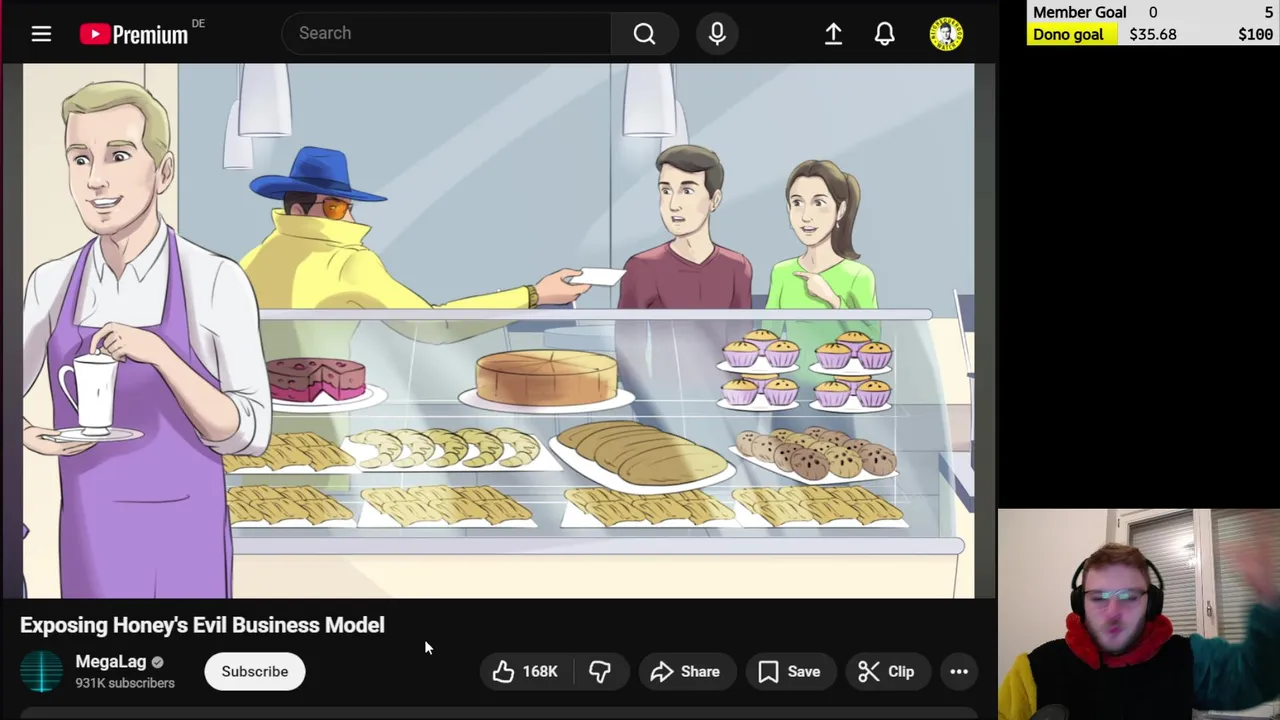The image size is (1280, 720).
Task: Focus the Search input field
Action: point(447,33)
